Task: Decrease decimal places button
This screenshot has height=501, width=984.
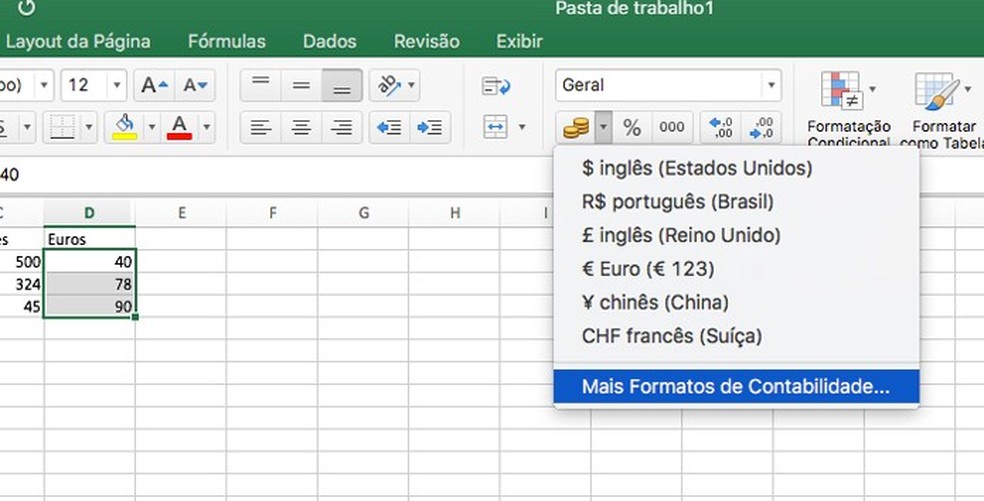Action: coord(762,127)
